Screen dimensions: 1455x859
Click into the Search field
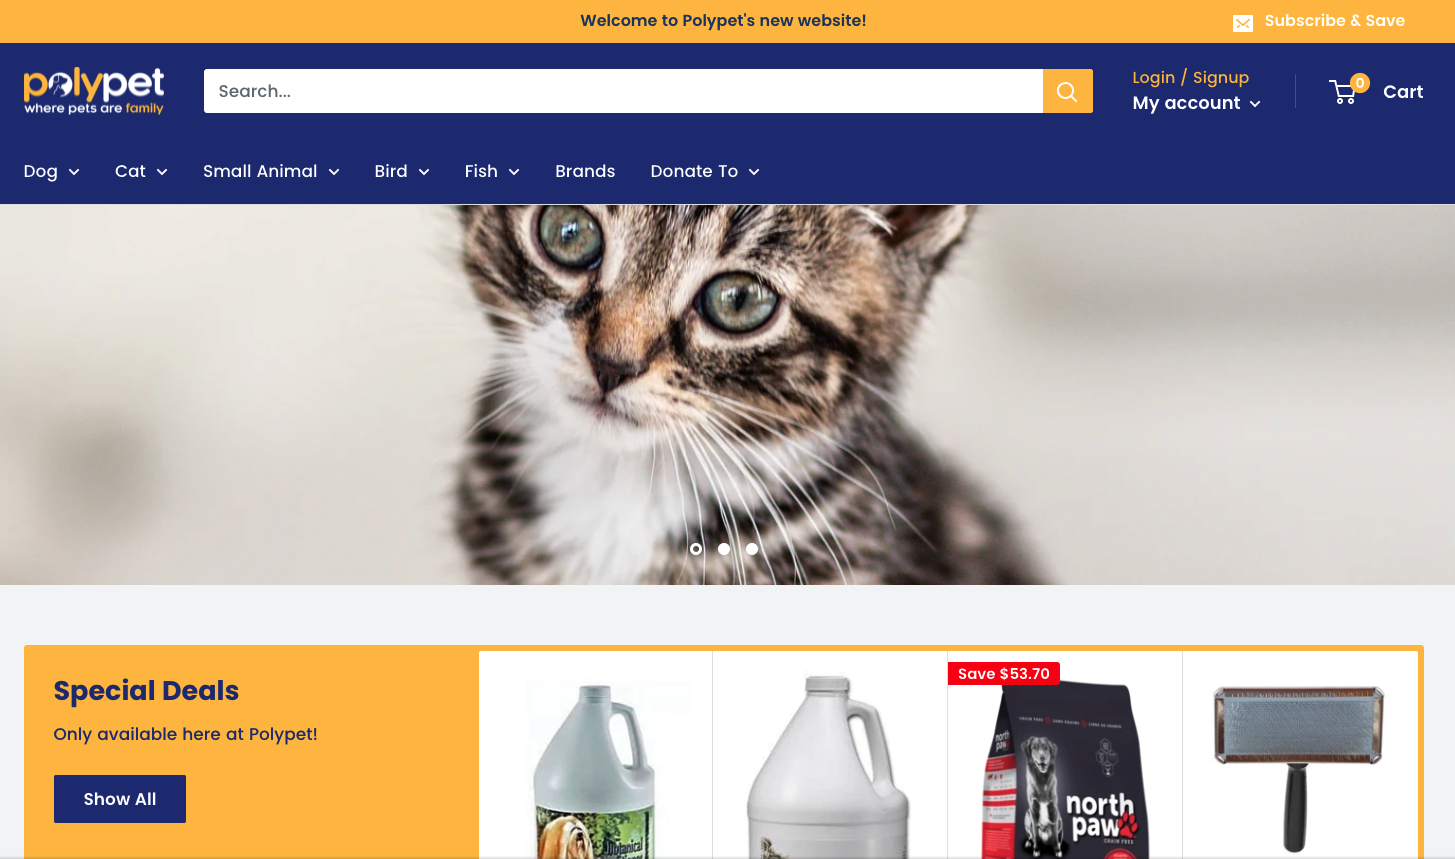[x=623, y=91]
